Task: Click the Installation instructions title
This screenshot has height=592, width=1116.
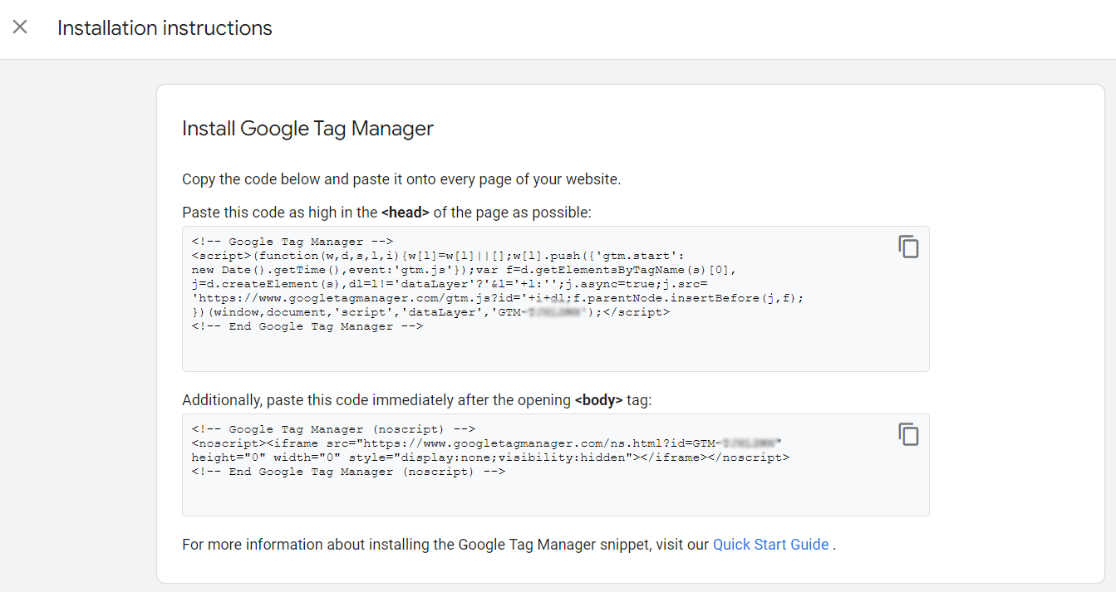Action: [164, 27]
